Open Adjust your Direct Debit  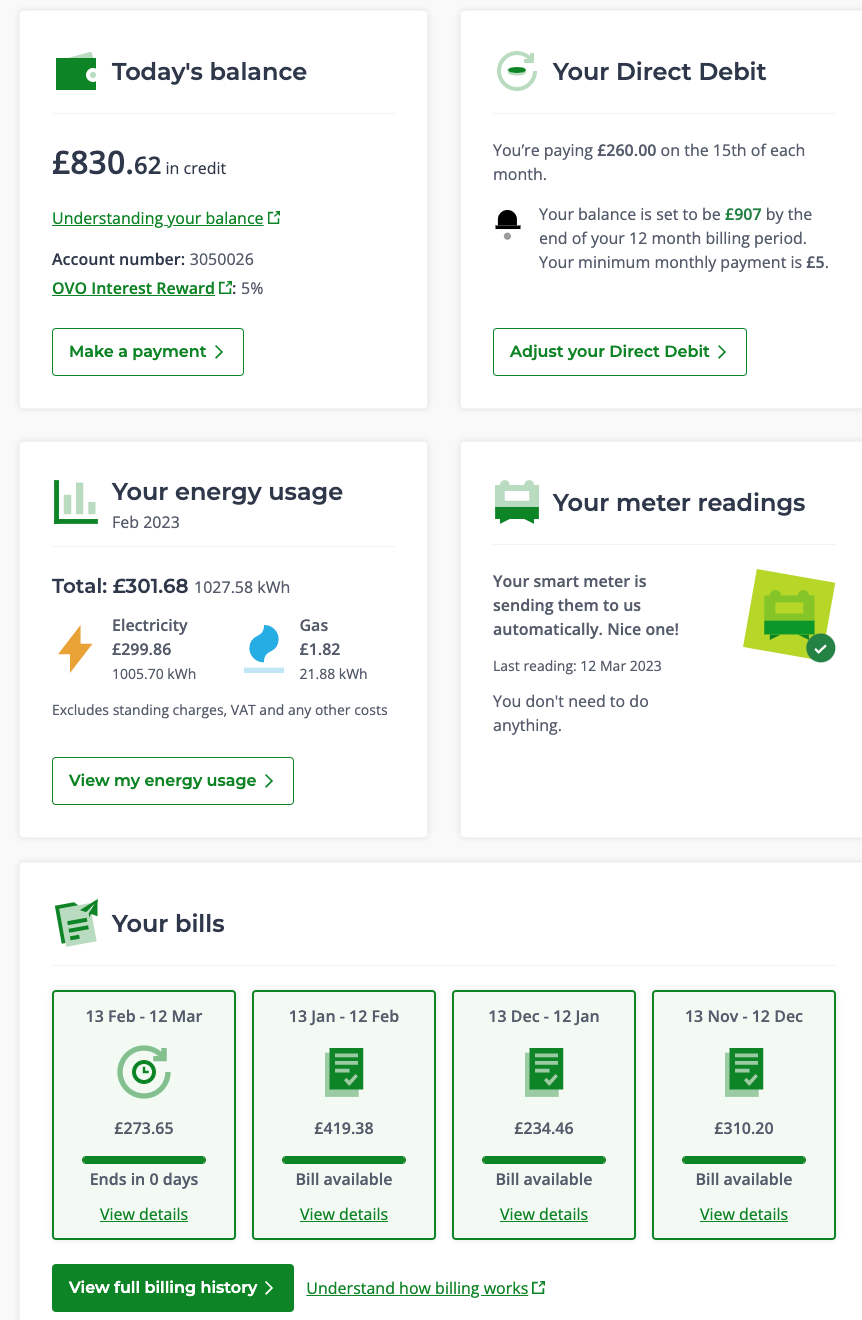click(620, 352)
